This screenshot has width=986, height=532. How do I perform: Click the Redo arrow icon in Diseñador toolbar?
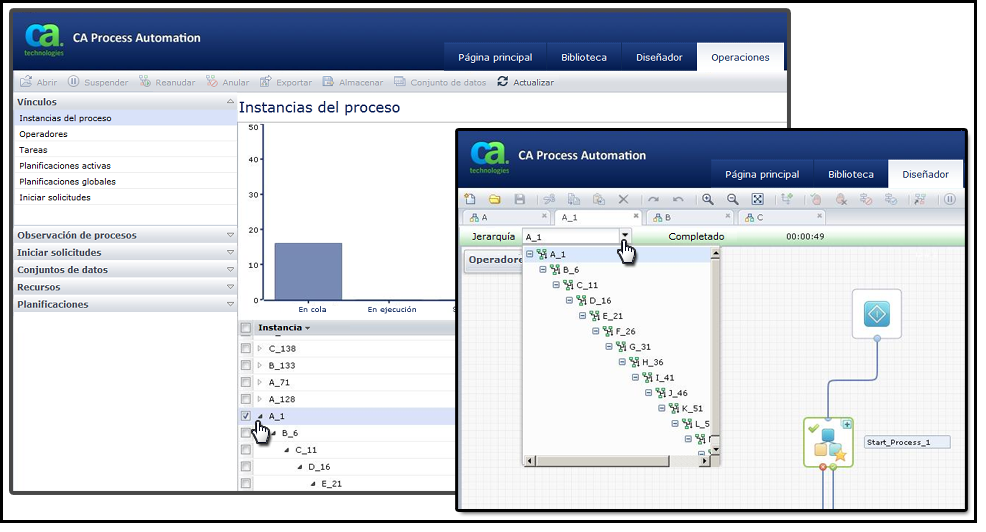(x=653, y=199)
